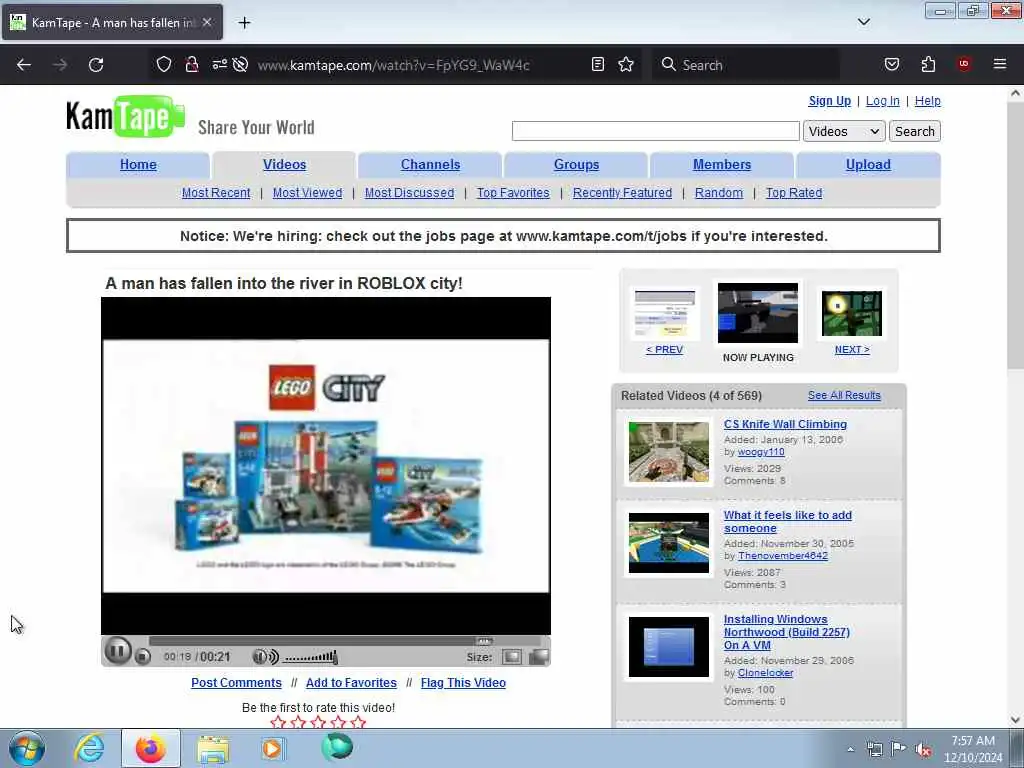Open the Upload tab
Viewport: 1024px width, 768px height.
(x=868, y=165)
